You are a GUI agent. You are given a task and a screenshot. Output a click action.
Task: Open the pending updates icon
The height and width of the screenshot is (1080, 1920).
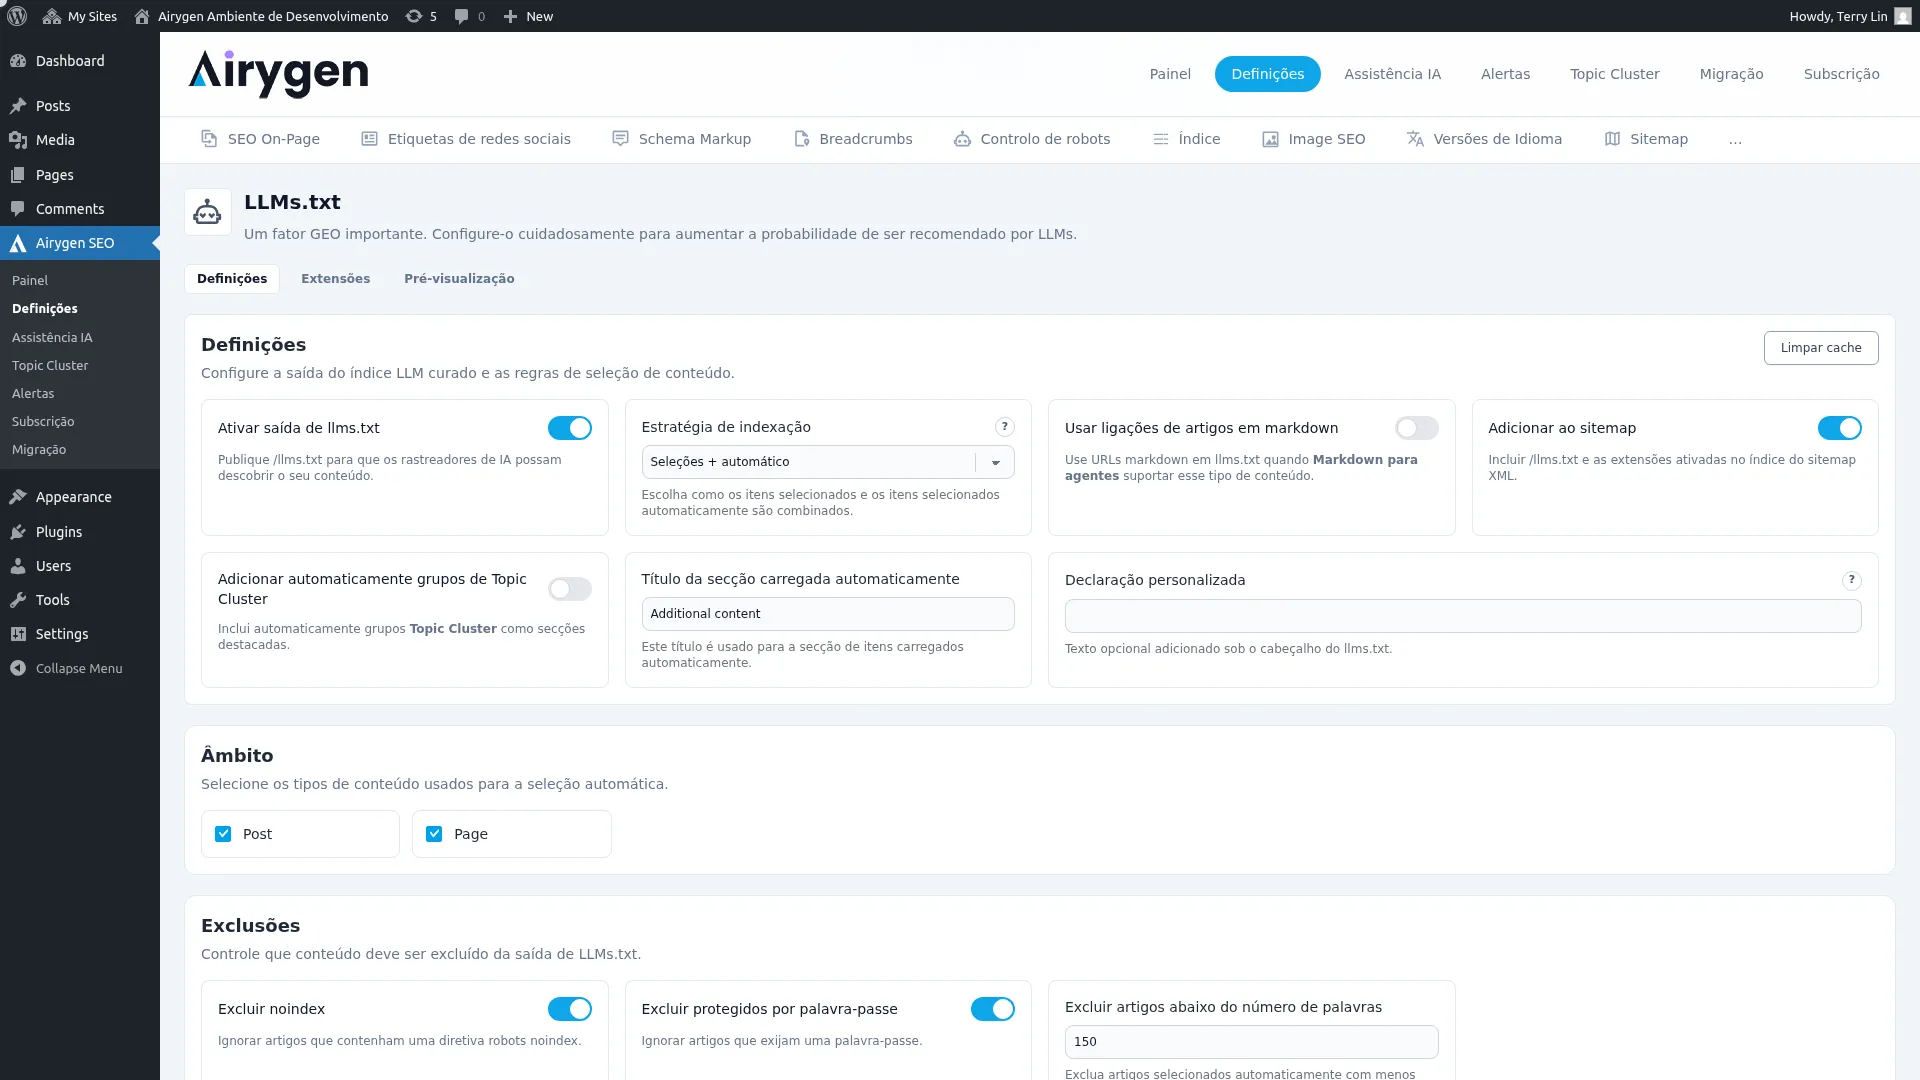(414, 16)
